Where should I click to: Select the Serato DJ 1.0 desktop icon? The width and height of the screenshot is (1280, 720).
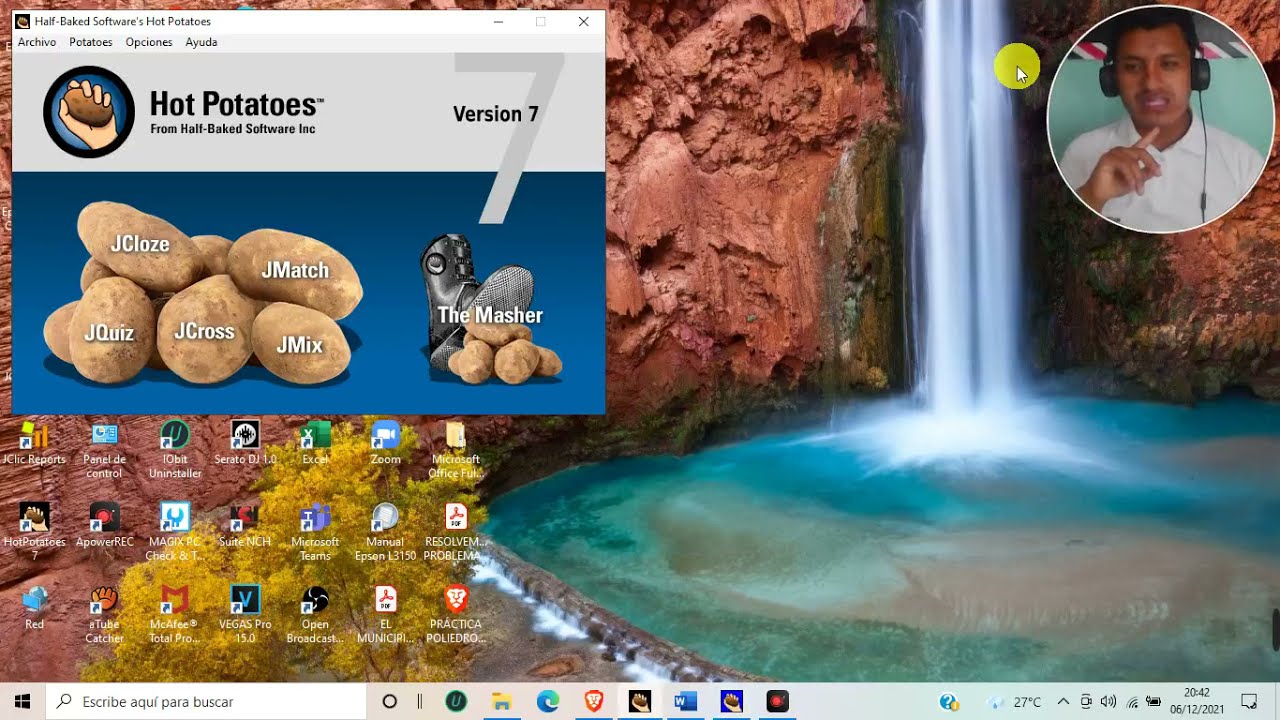point(245,445)
